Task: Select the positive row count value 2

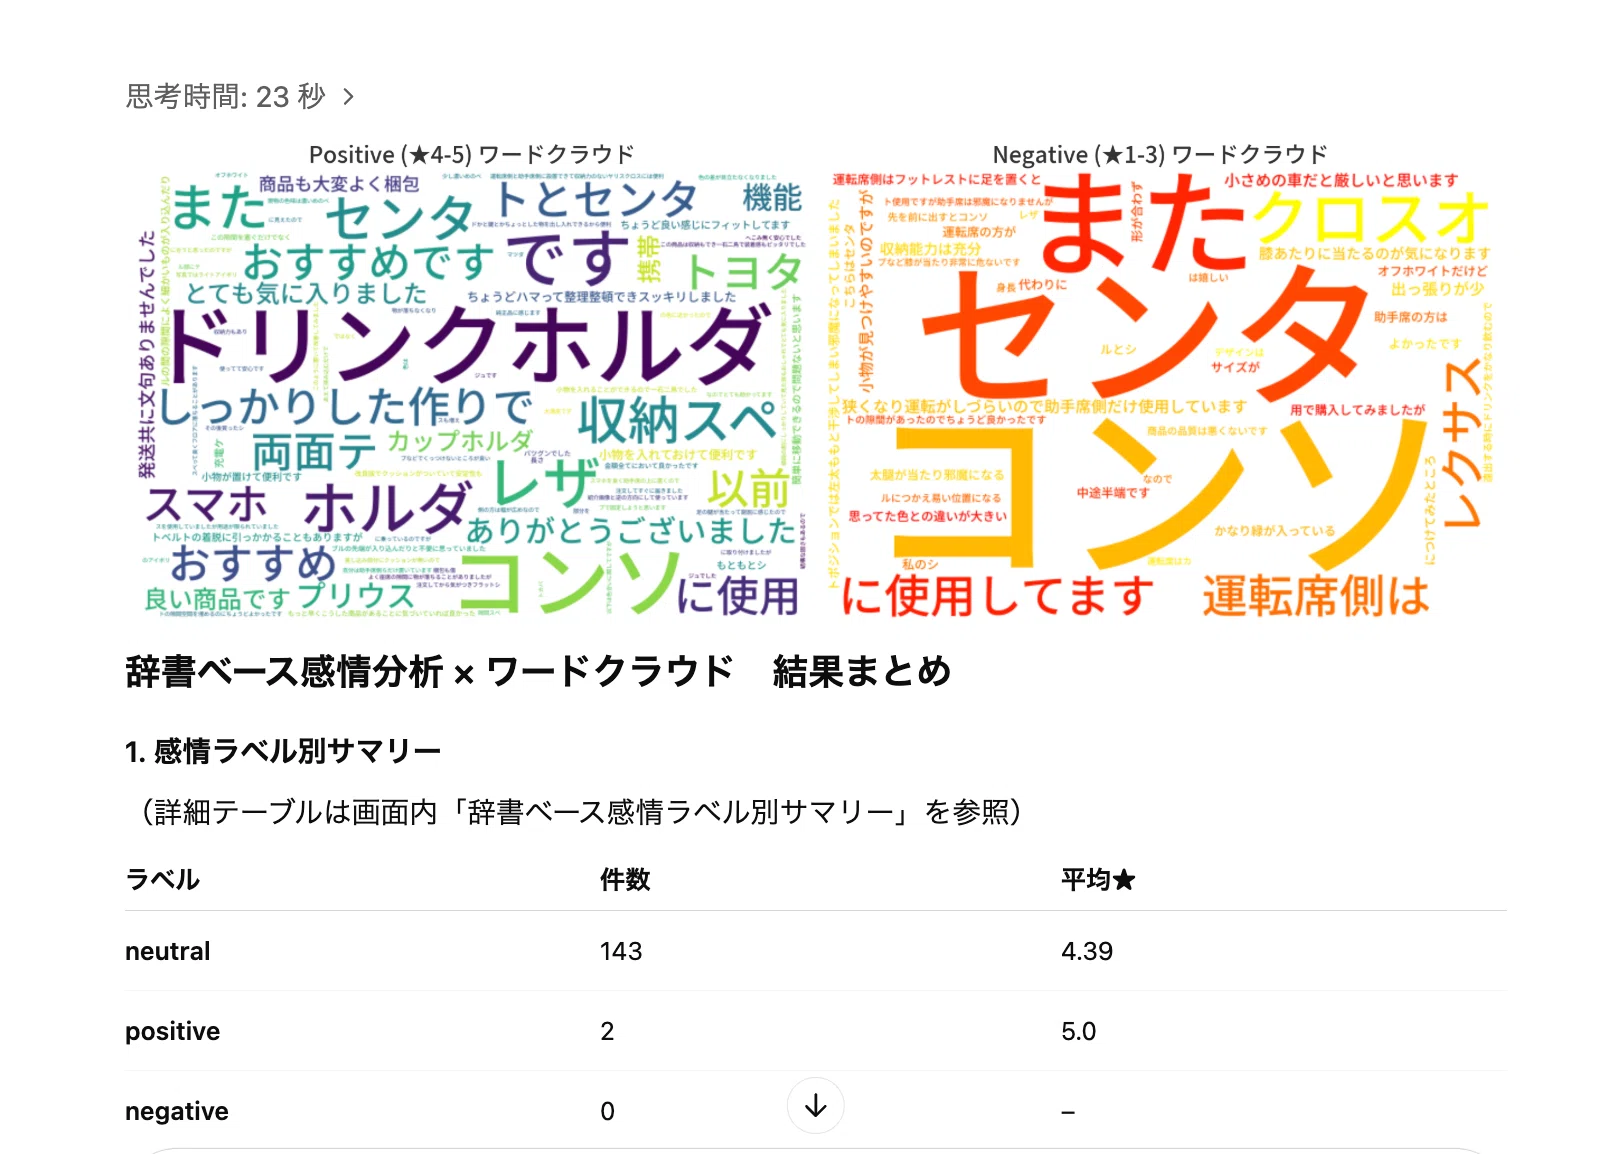Action: [607, 1031]
